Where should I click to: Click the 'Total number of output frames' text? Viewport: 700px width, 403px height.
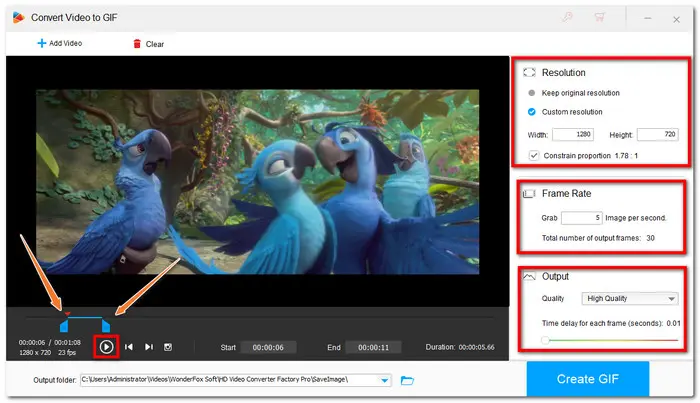[x=591, y=238]
